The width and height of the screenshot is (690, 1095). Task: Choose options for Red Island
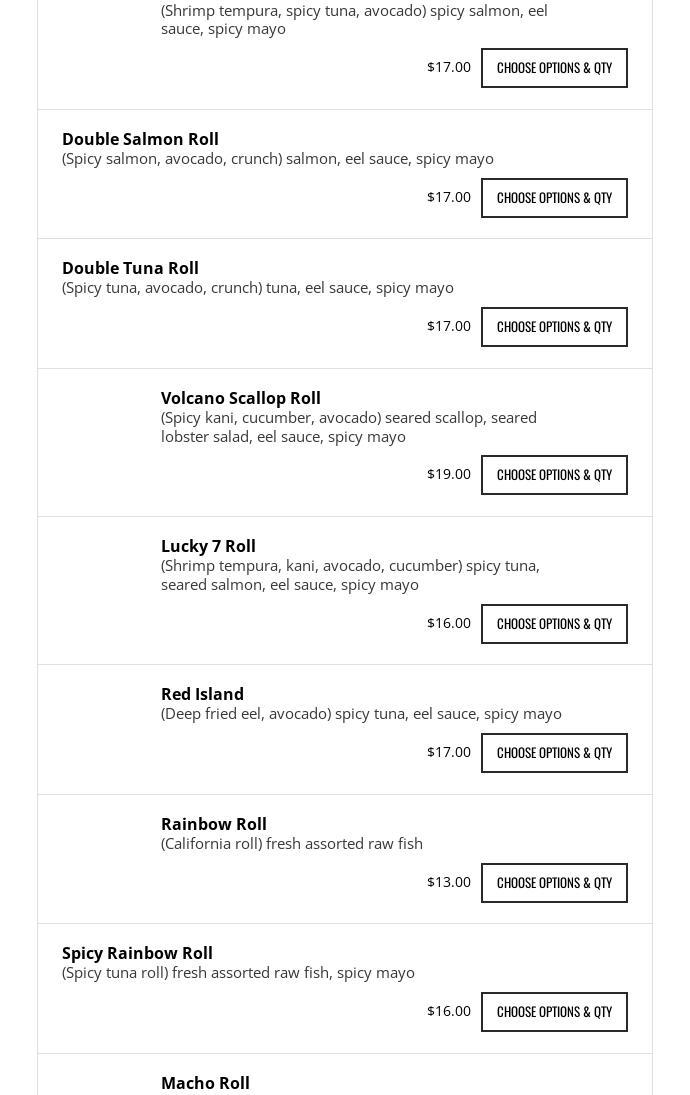554,753
